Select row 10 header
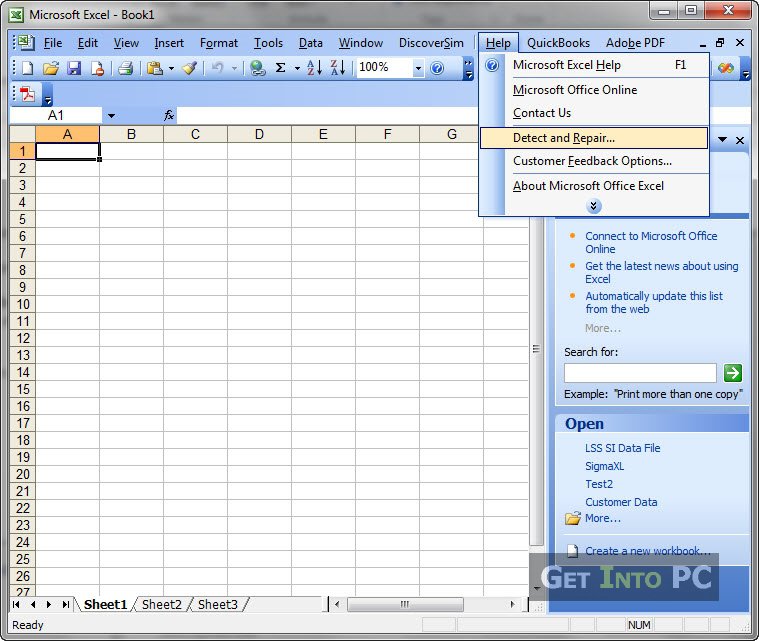Screen dimensions: 759x641 click(23, 305)
